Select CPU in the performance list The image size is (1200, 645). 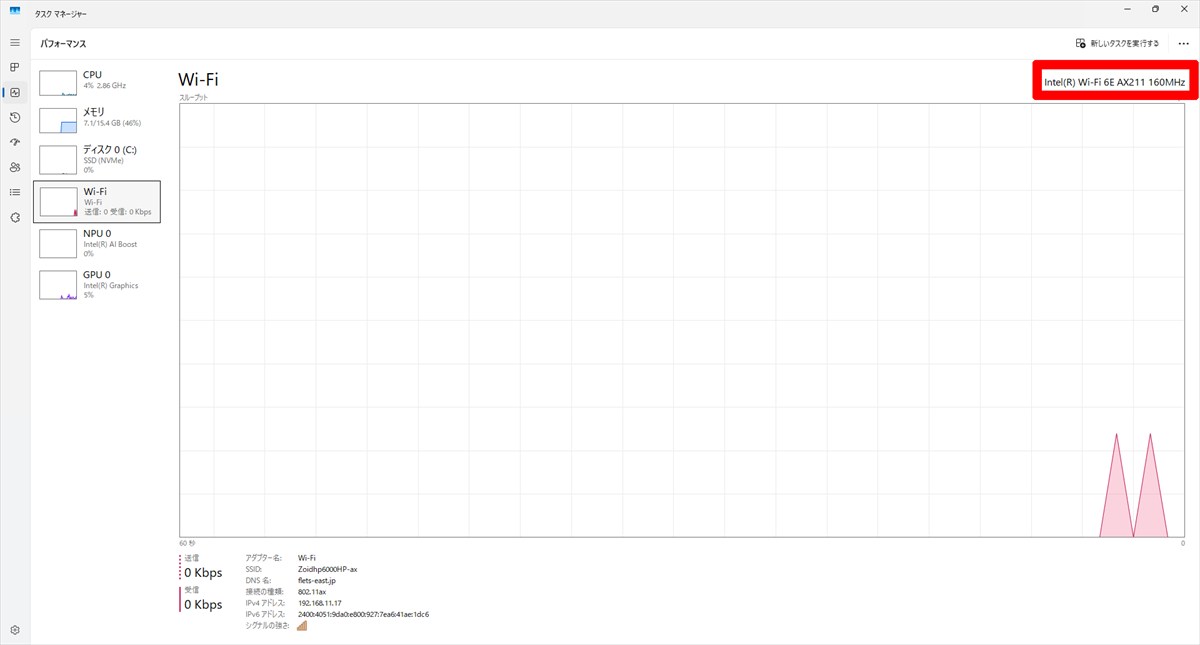point(97,80)
